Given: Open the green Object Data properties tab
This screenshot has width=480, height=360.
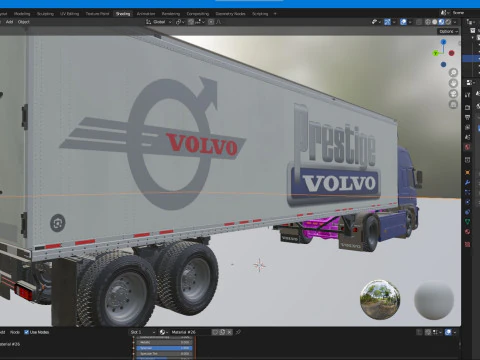Looking at the screenshot, I should click(467, 221).
